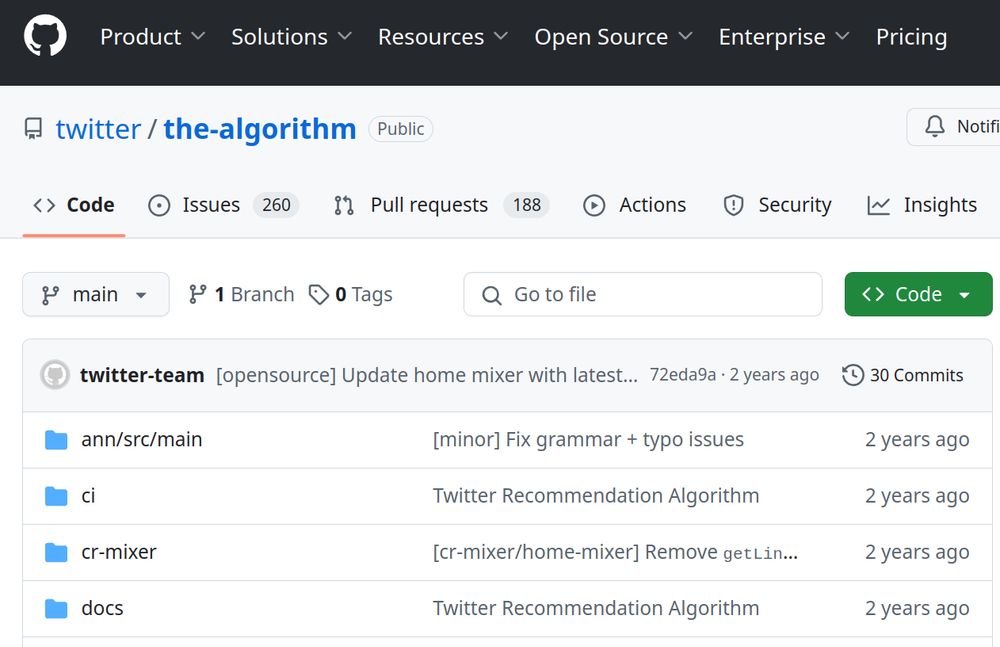The image size is (1000, 647).
Task: View the 0 Tags list
Action: pyautogui.click(x=351, y=294)
